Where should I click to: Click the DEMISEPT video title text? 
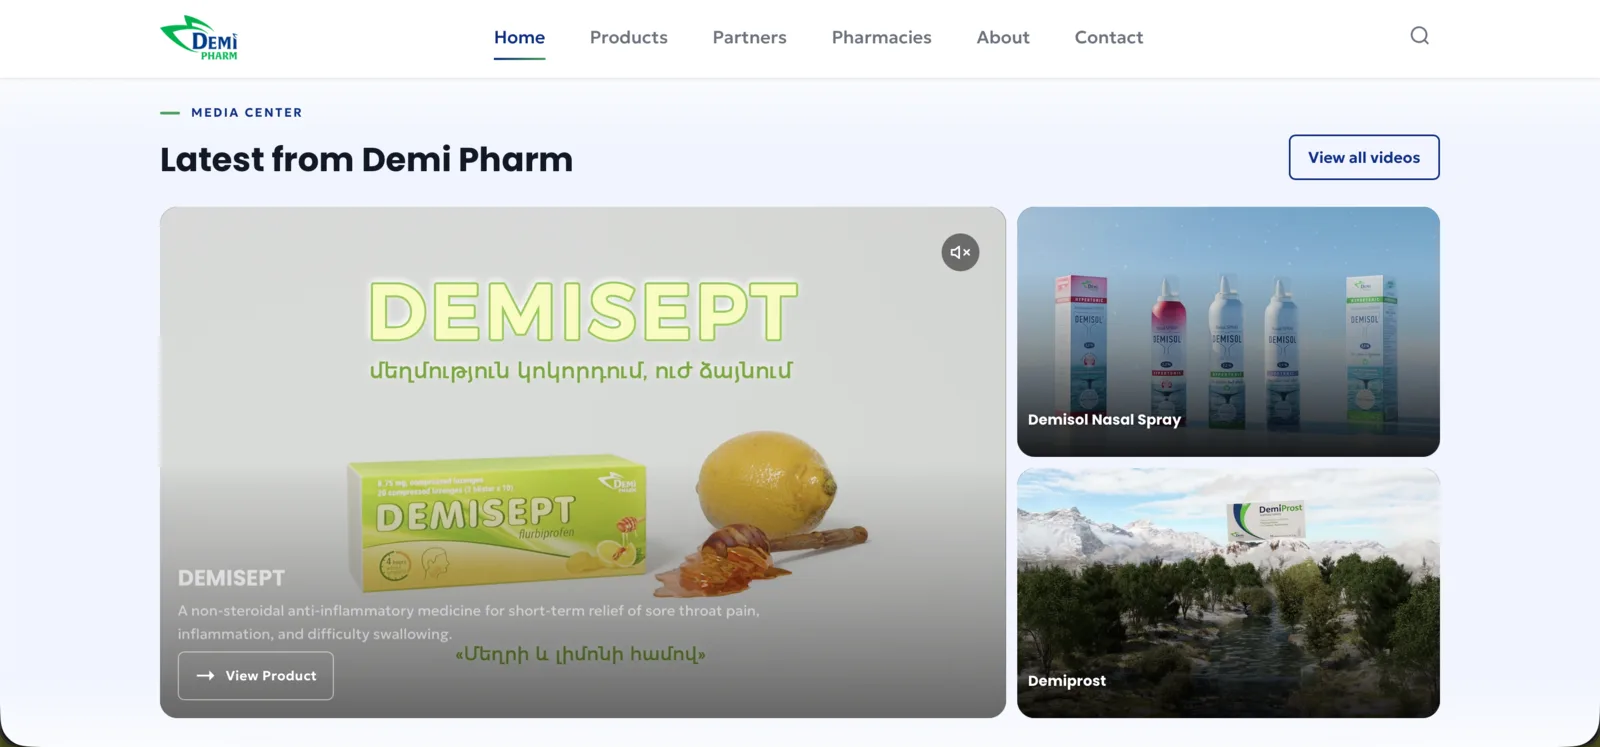coord(231,578)
